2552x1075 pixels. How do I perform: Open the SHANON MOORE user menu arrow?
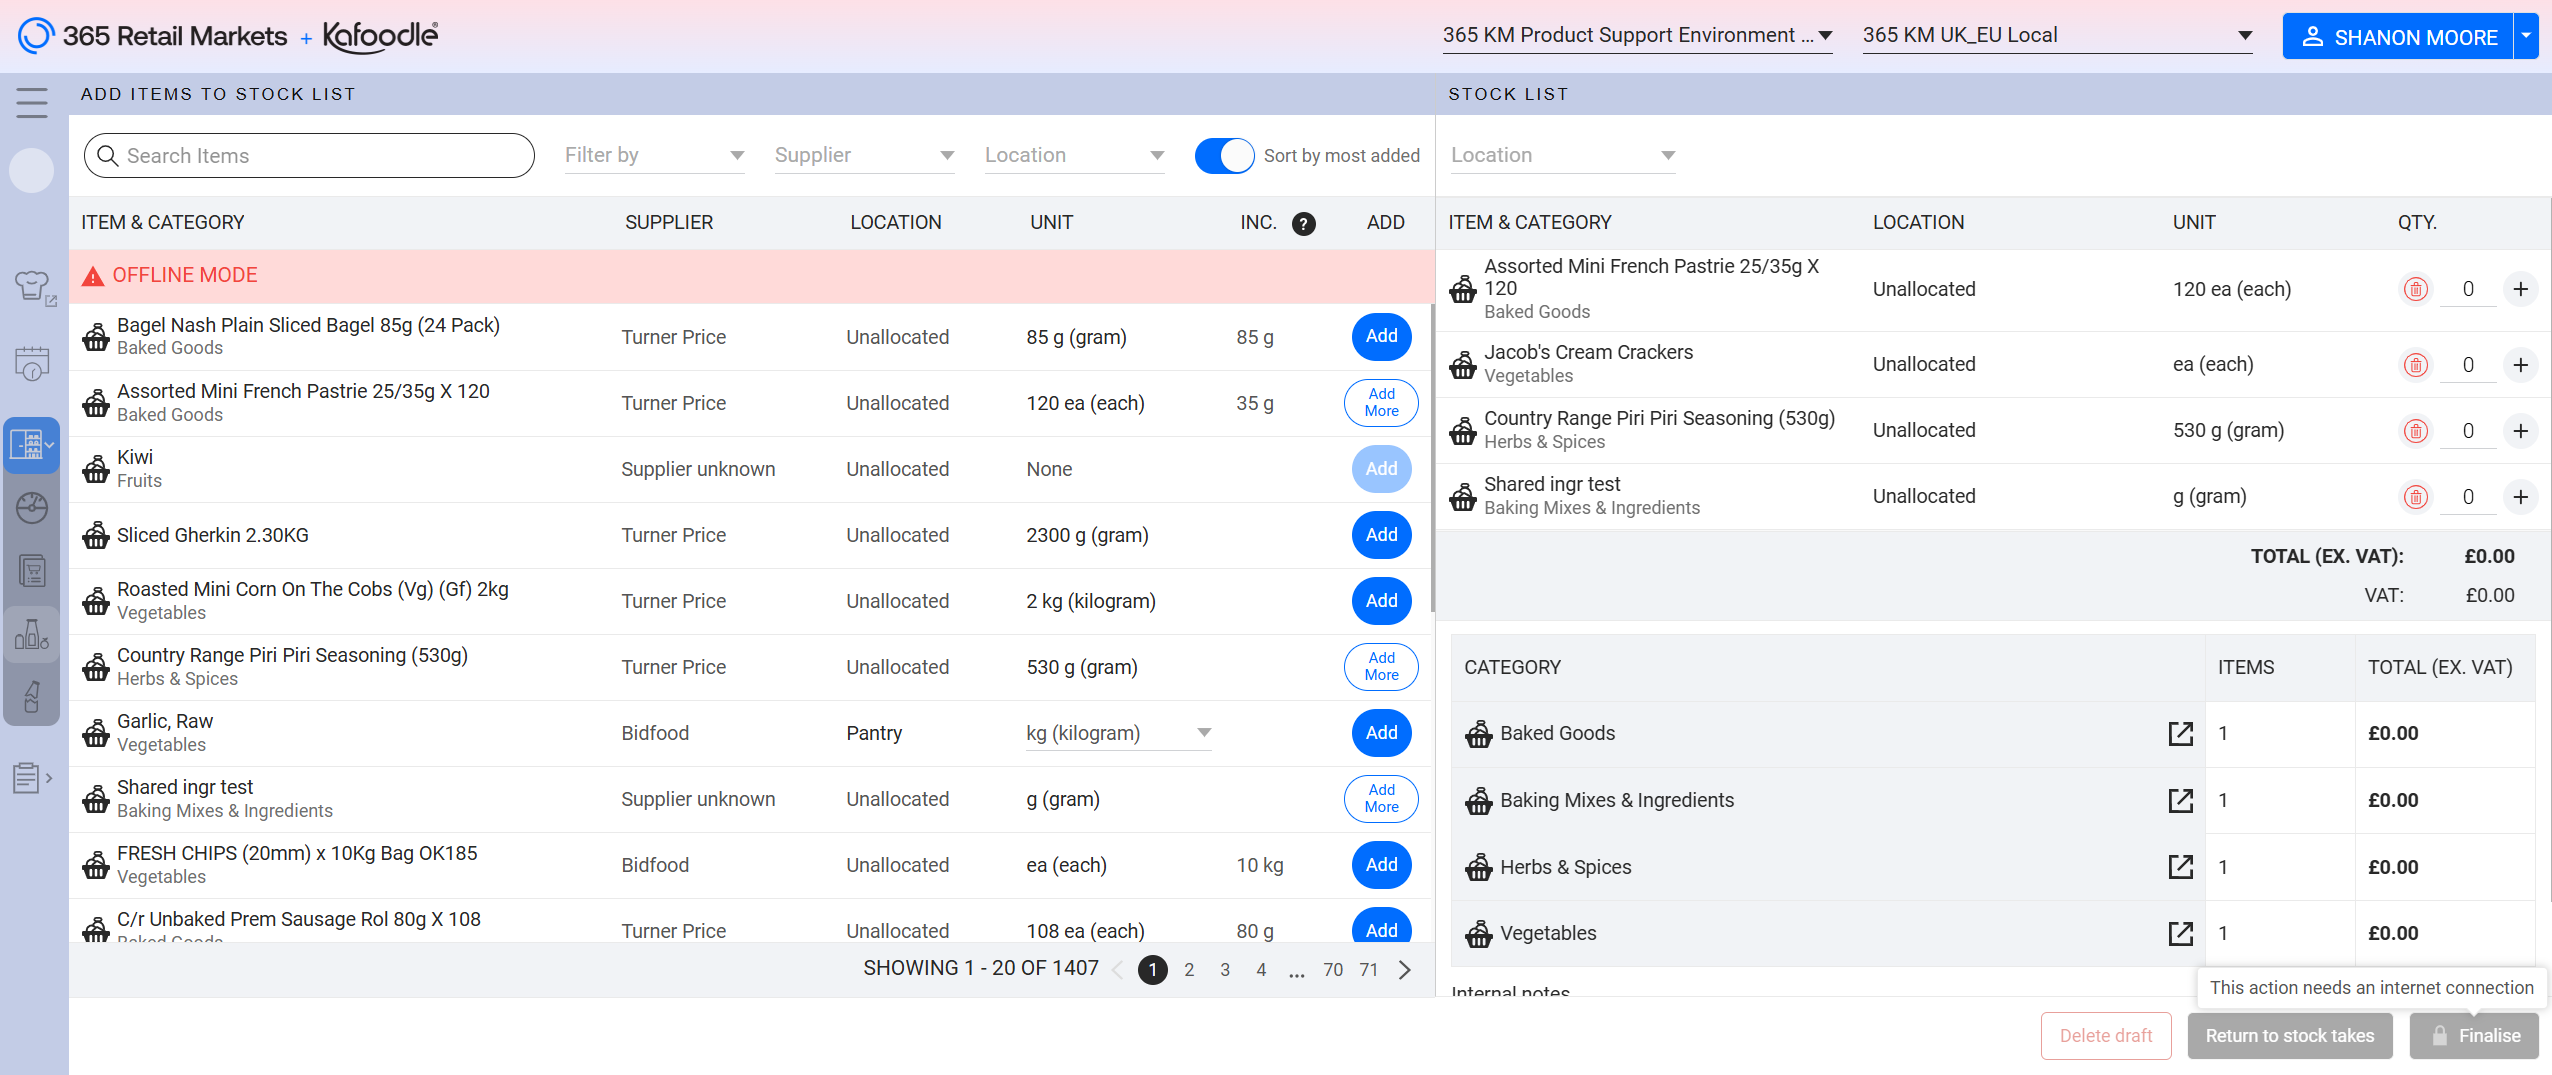click(x=2526, y=37)
